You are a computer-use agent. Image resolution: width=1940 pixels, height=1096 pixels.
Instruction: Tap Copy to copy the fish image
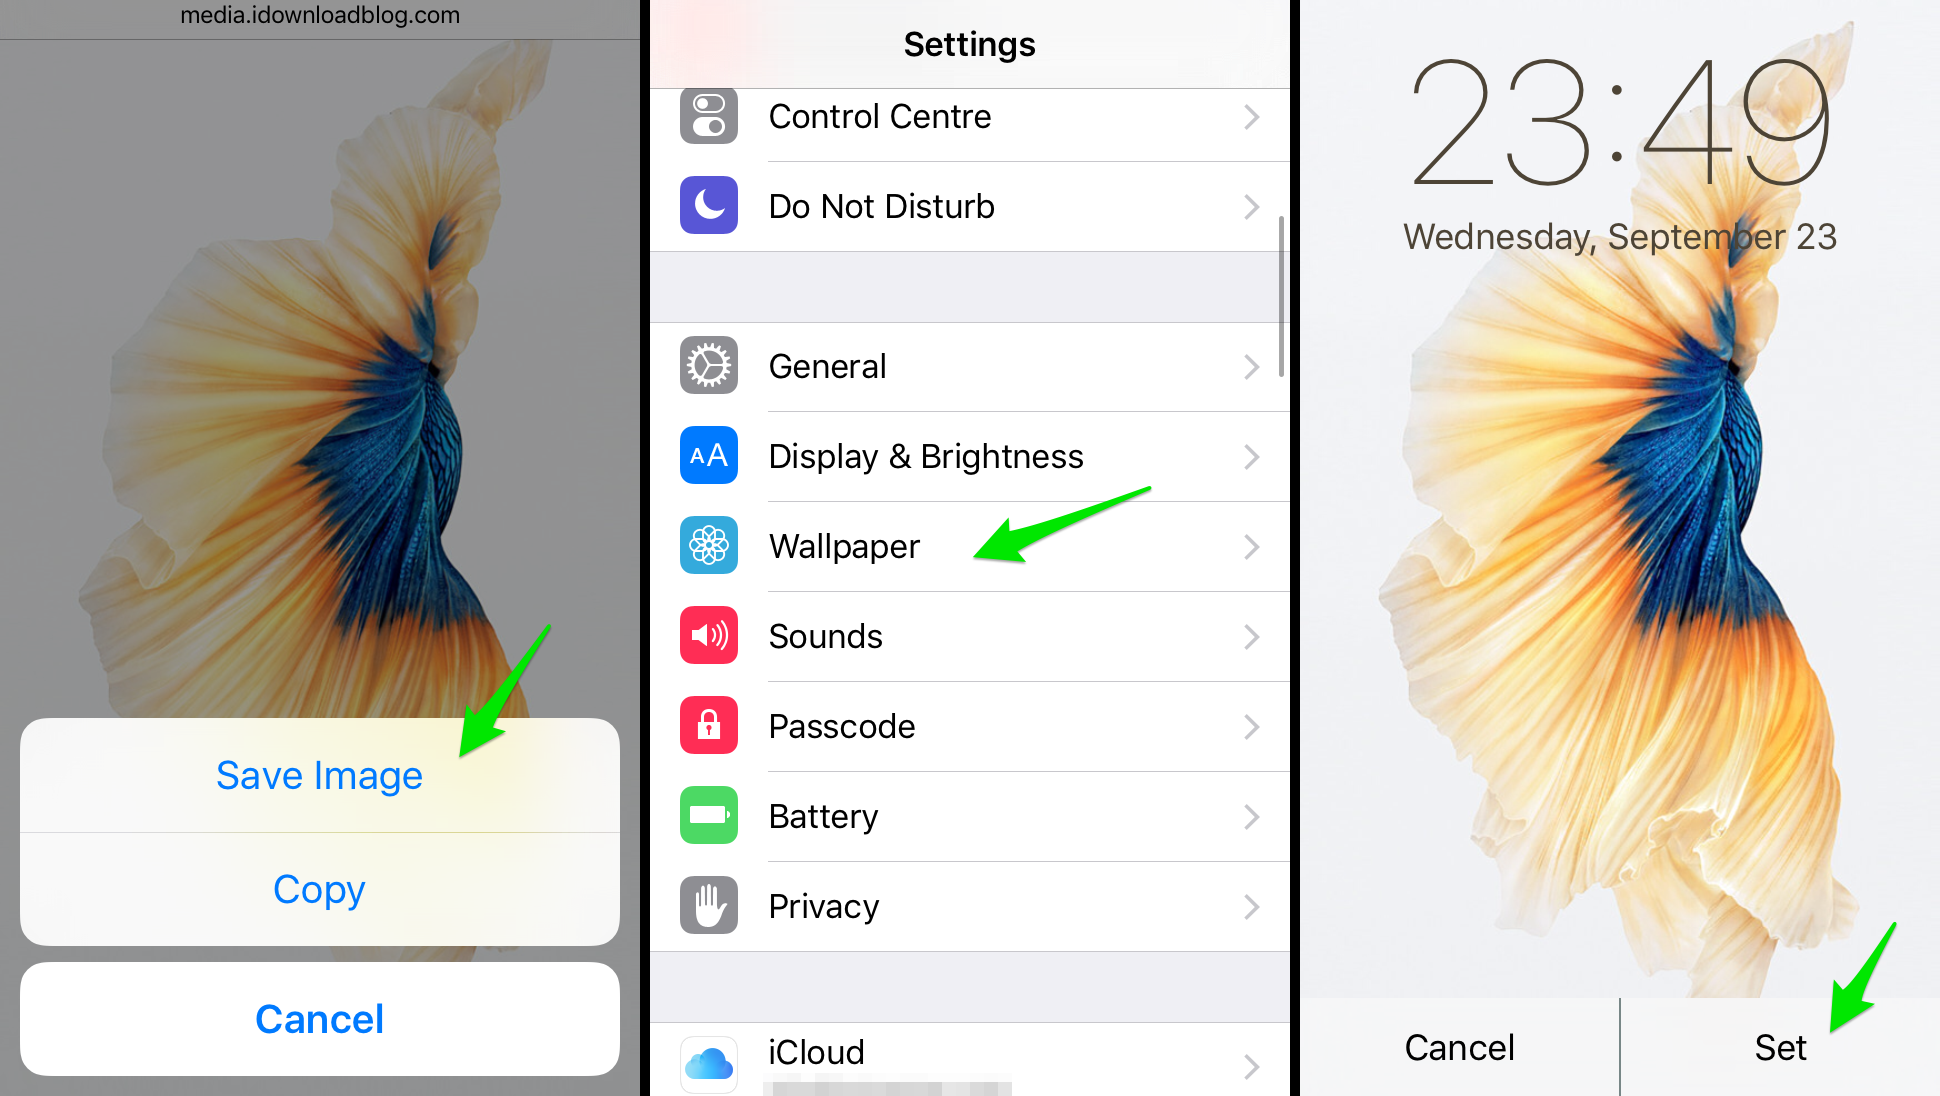pyautogui.click(x=320, y=888)
